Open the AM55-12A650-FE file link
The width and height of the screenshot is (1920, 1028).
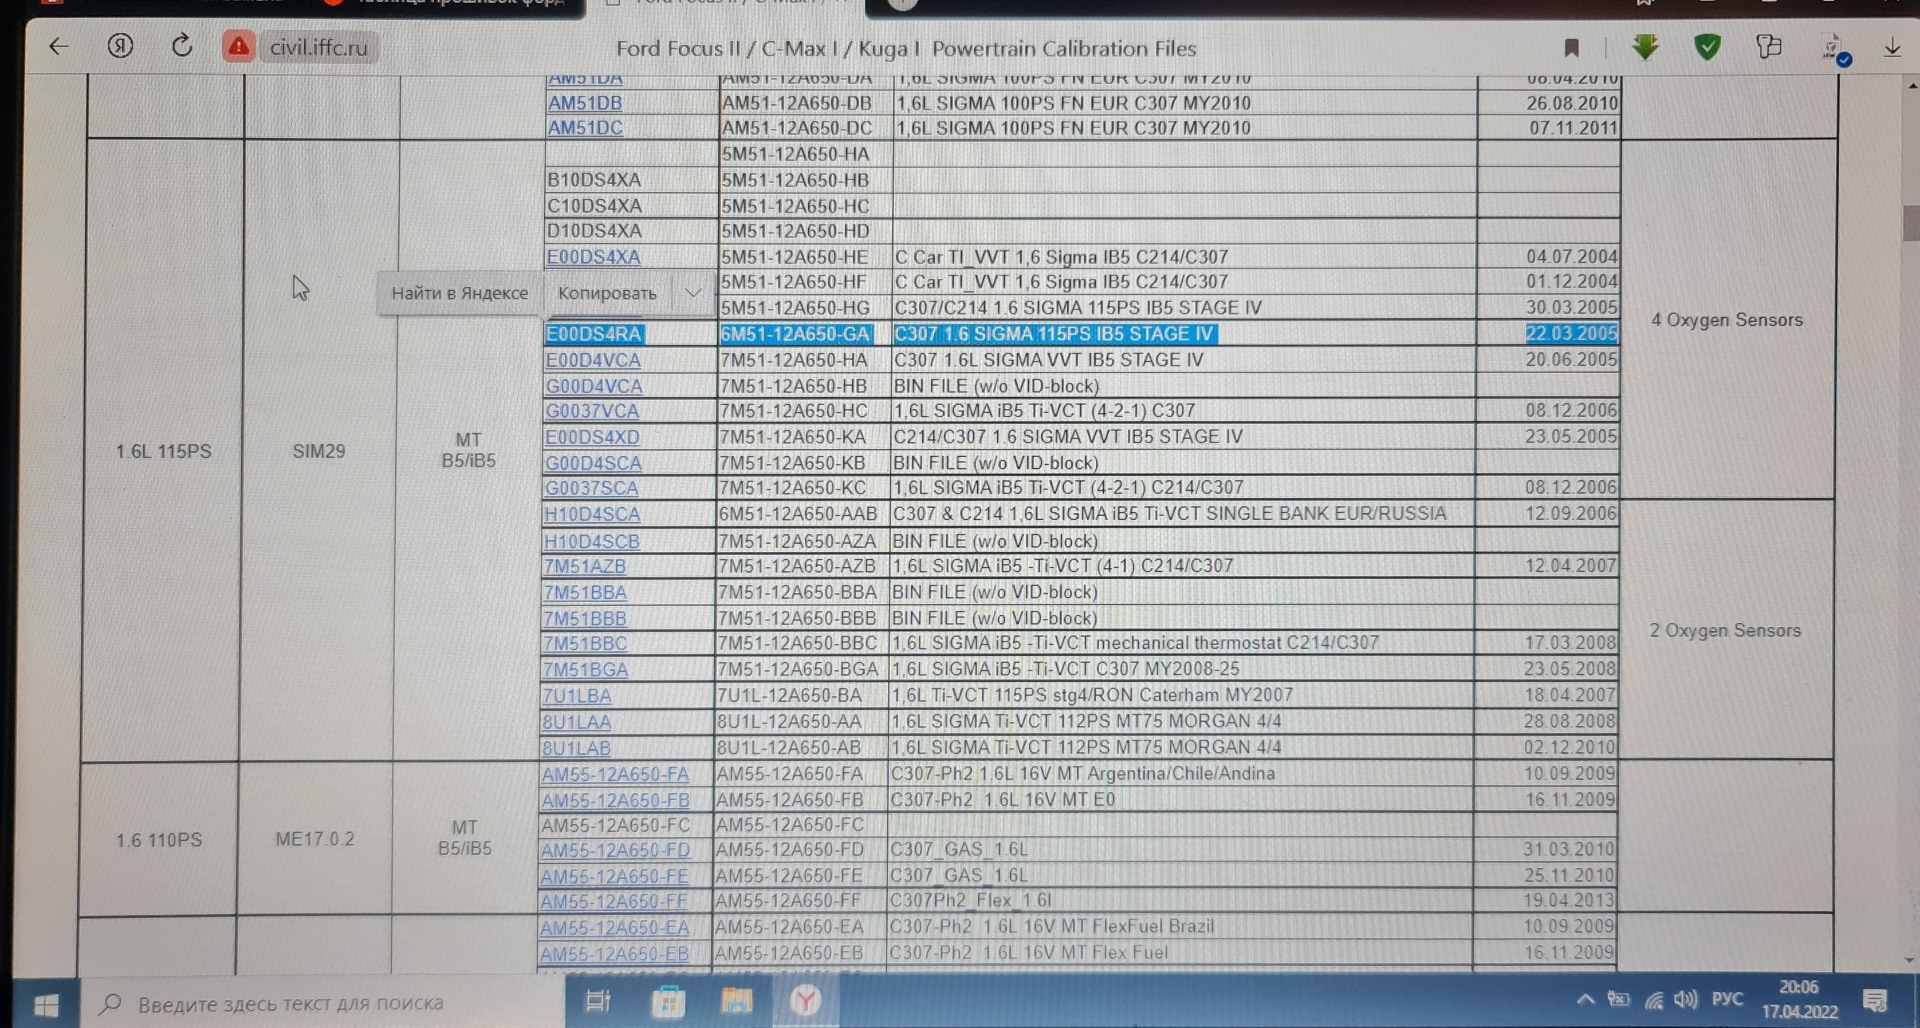[x=614, y=876]
